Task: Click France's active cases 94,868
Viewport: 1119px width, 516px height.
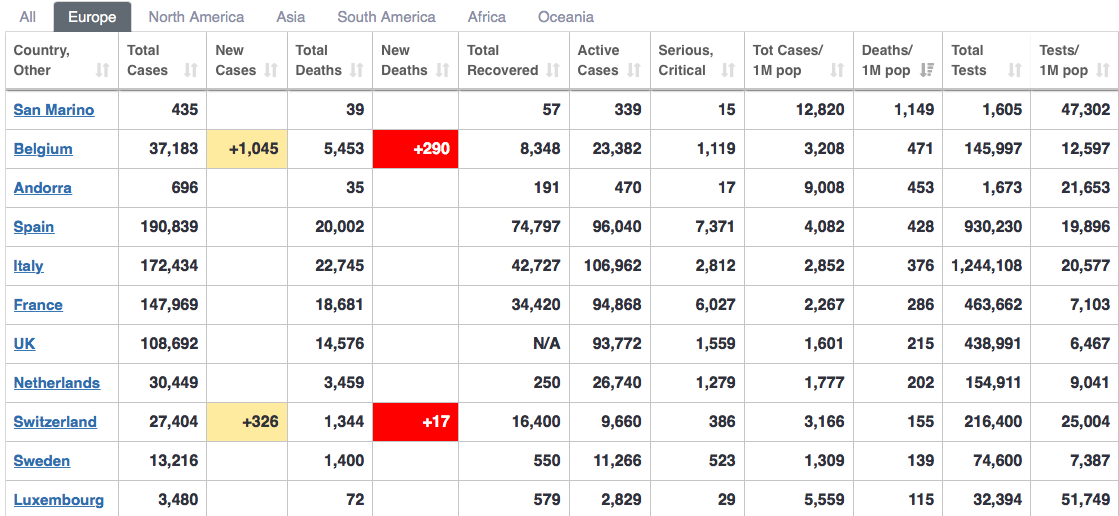Action: (617, 305)
